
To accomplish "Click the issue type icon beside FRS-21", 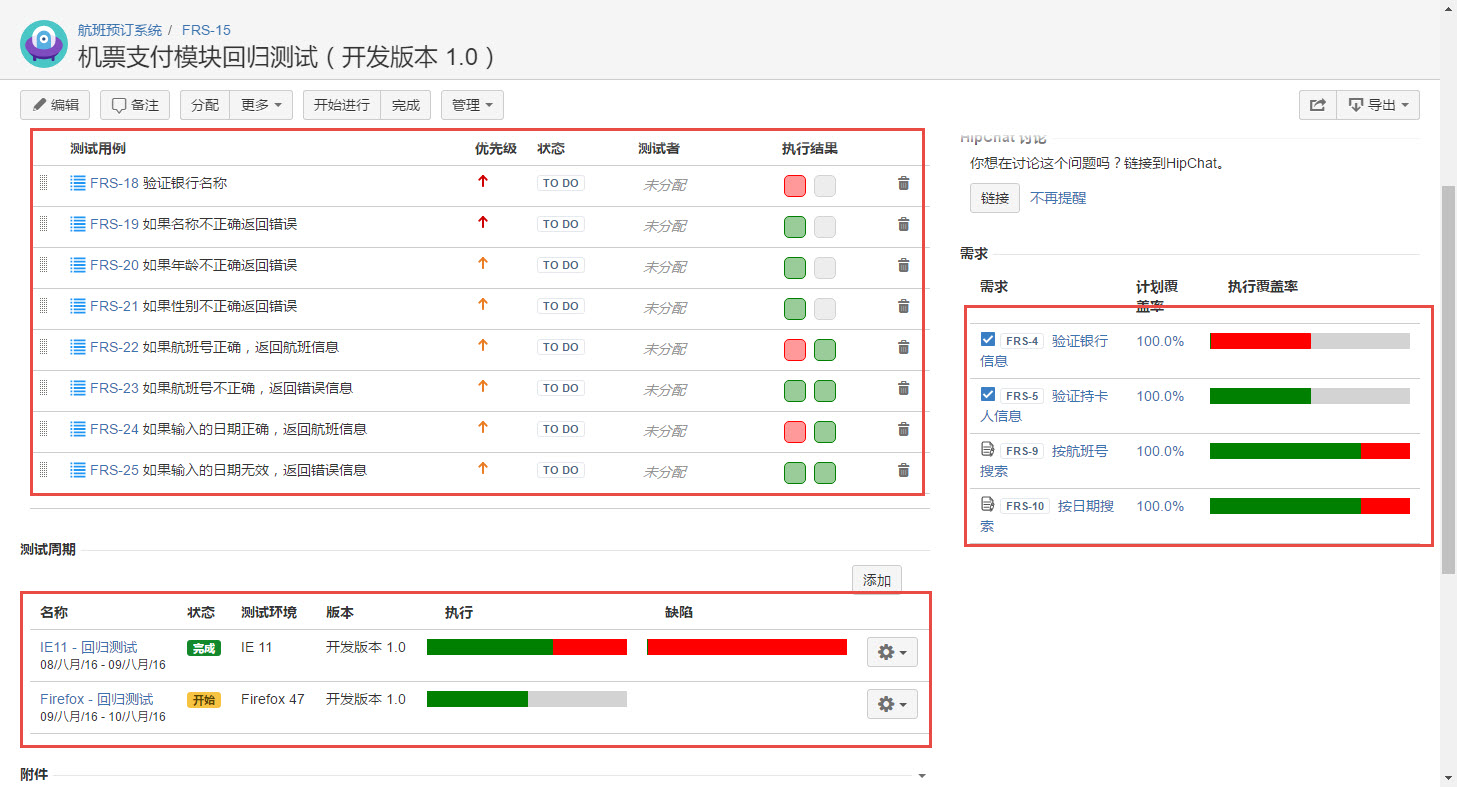I will coord(78,306).
